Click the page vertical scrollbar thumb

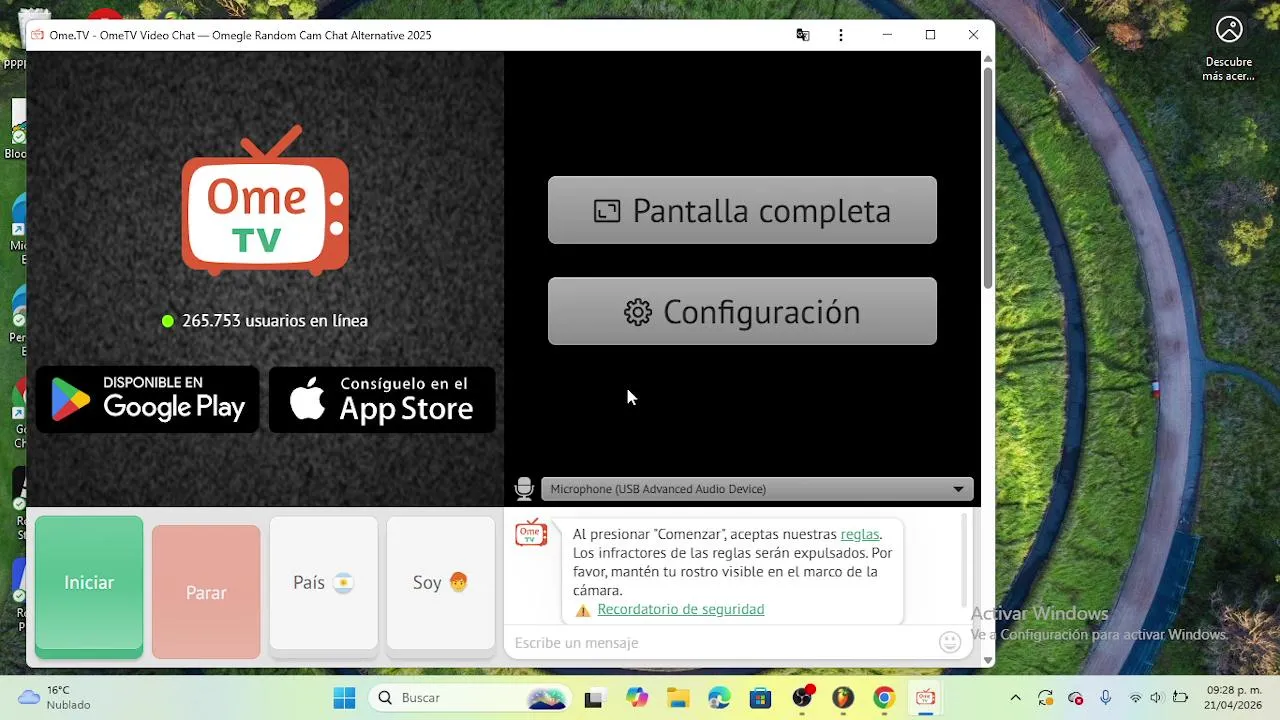coord(988,177)
